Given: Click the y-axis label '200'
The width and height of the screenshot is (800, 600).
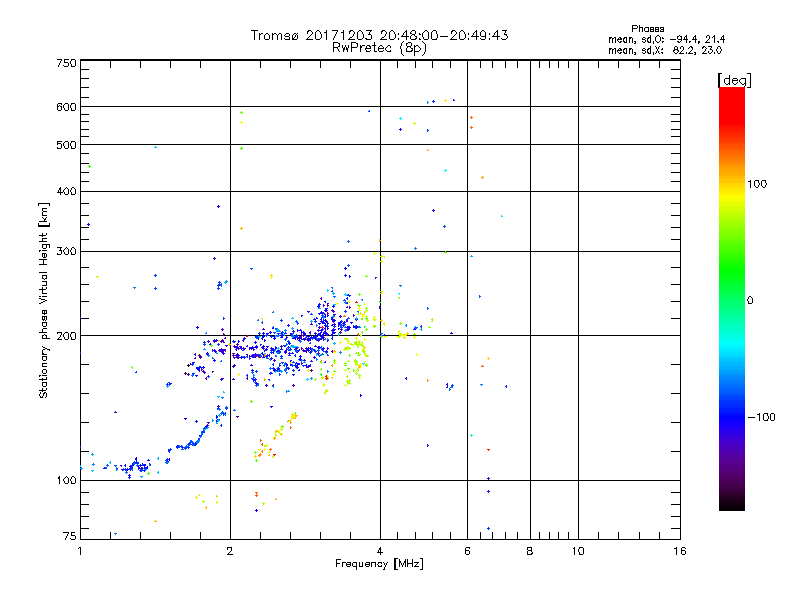Looking at the screenshot, I should pos(66,336).
